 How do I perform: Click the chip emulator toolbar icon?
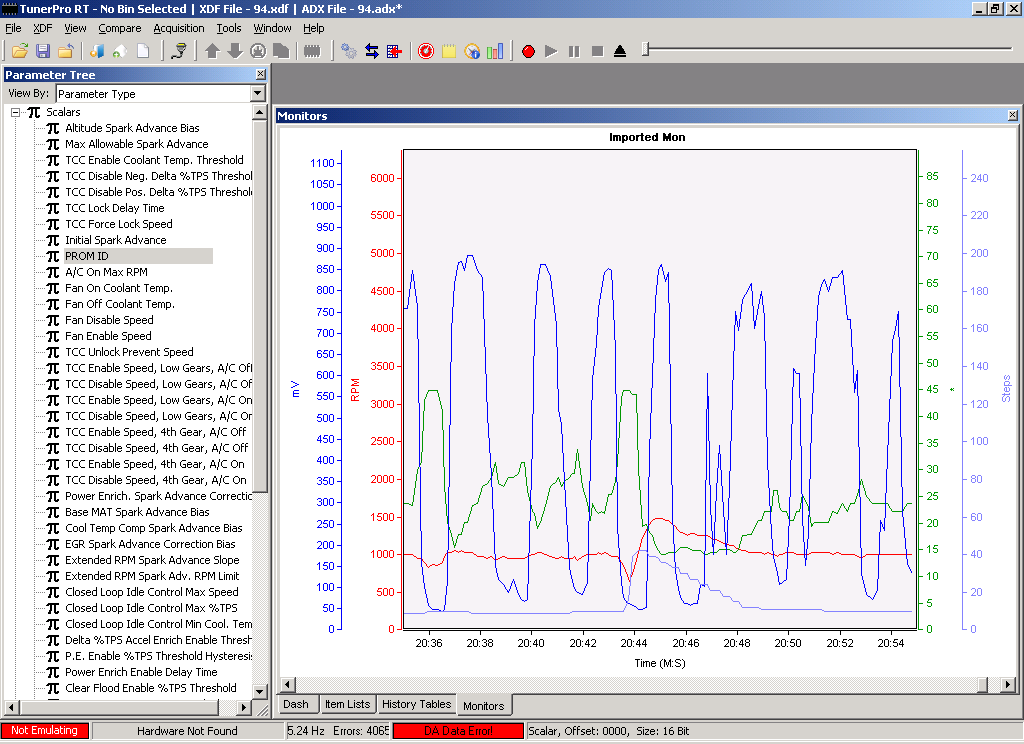point(312,51)
